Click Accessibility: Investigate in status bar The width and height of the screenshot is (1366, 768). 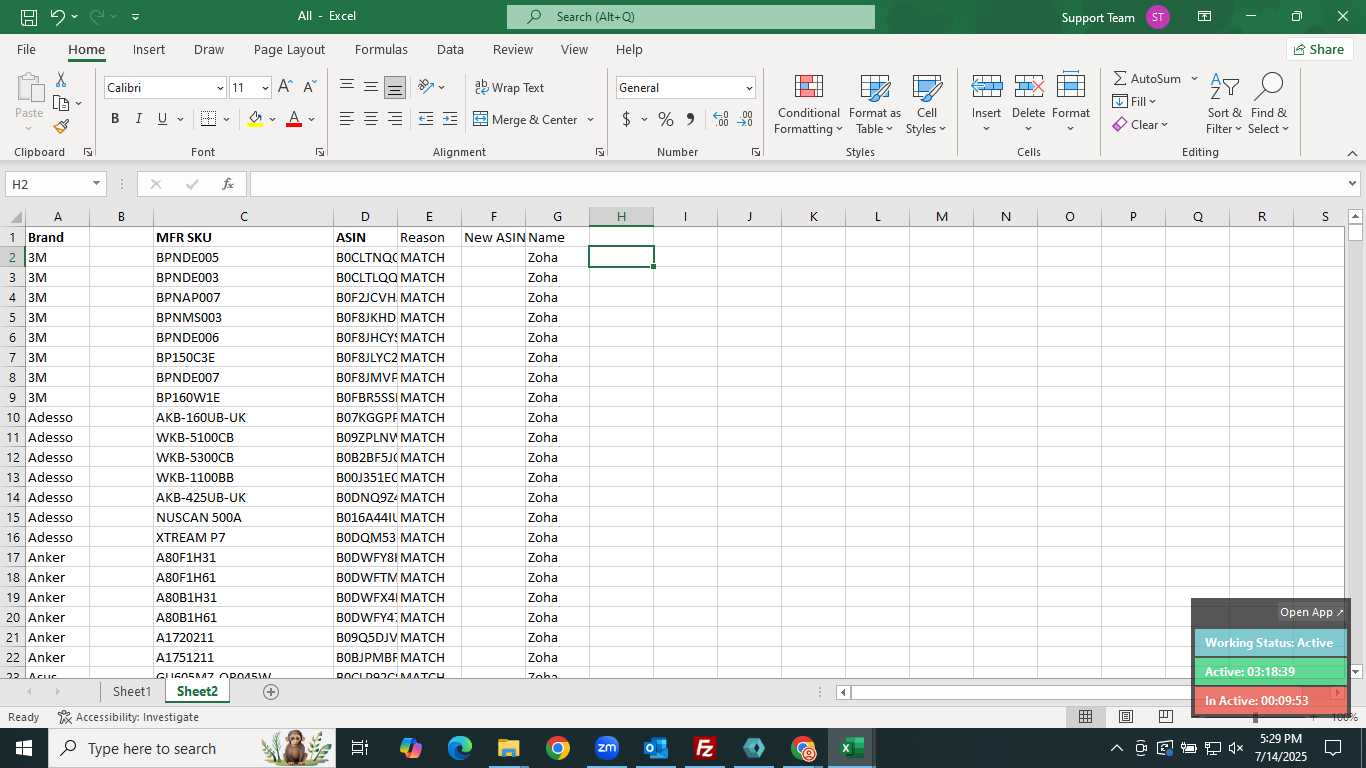128,717
